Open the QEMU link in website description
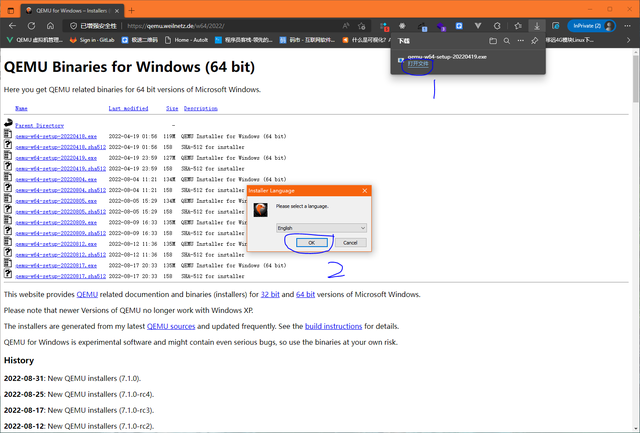 (x=87, y=294)
